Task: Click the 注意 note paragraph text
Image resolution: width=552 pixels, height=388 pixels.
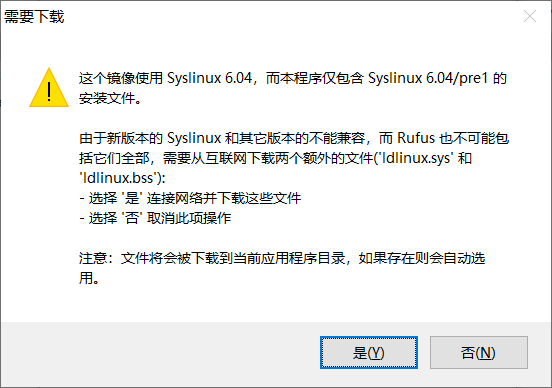Action: coord(282,268)
